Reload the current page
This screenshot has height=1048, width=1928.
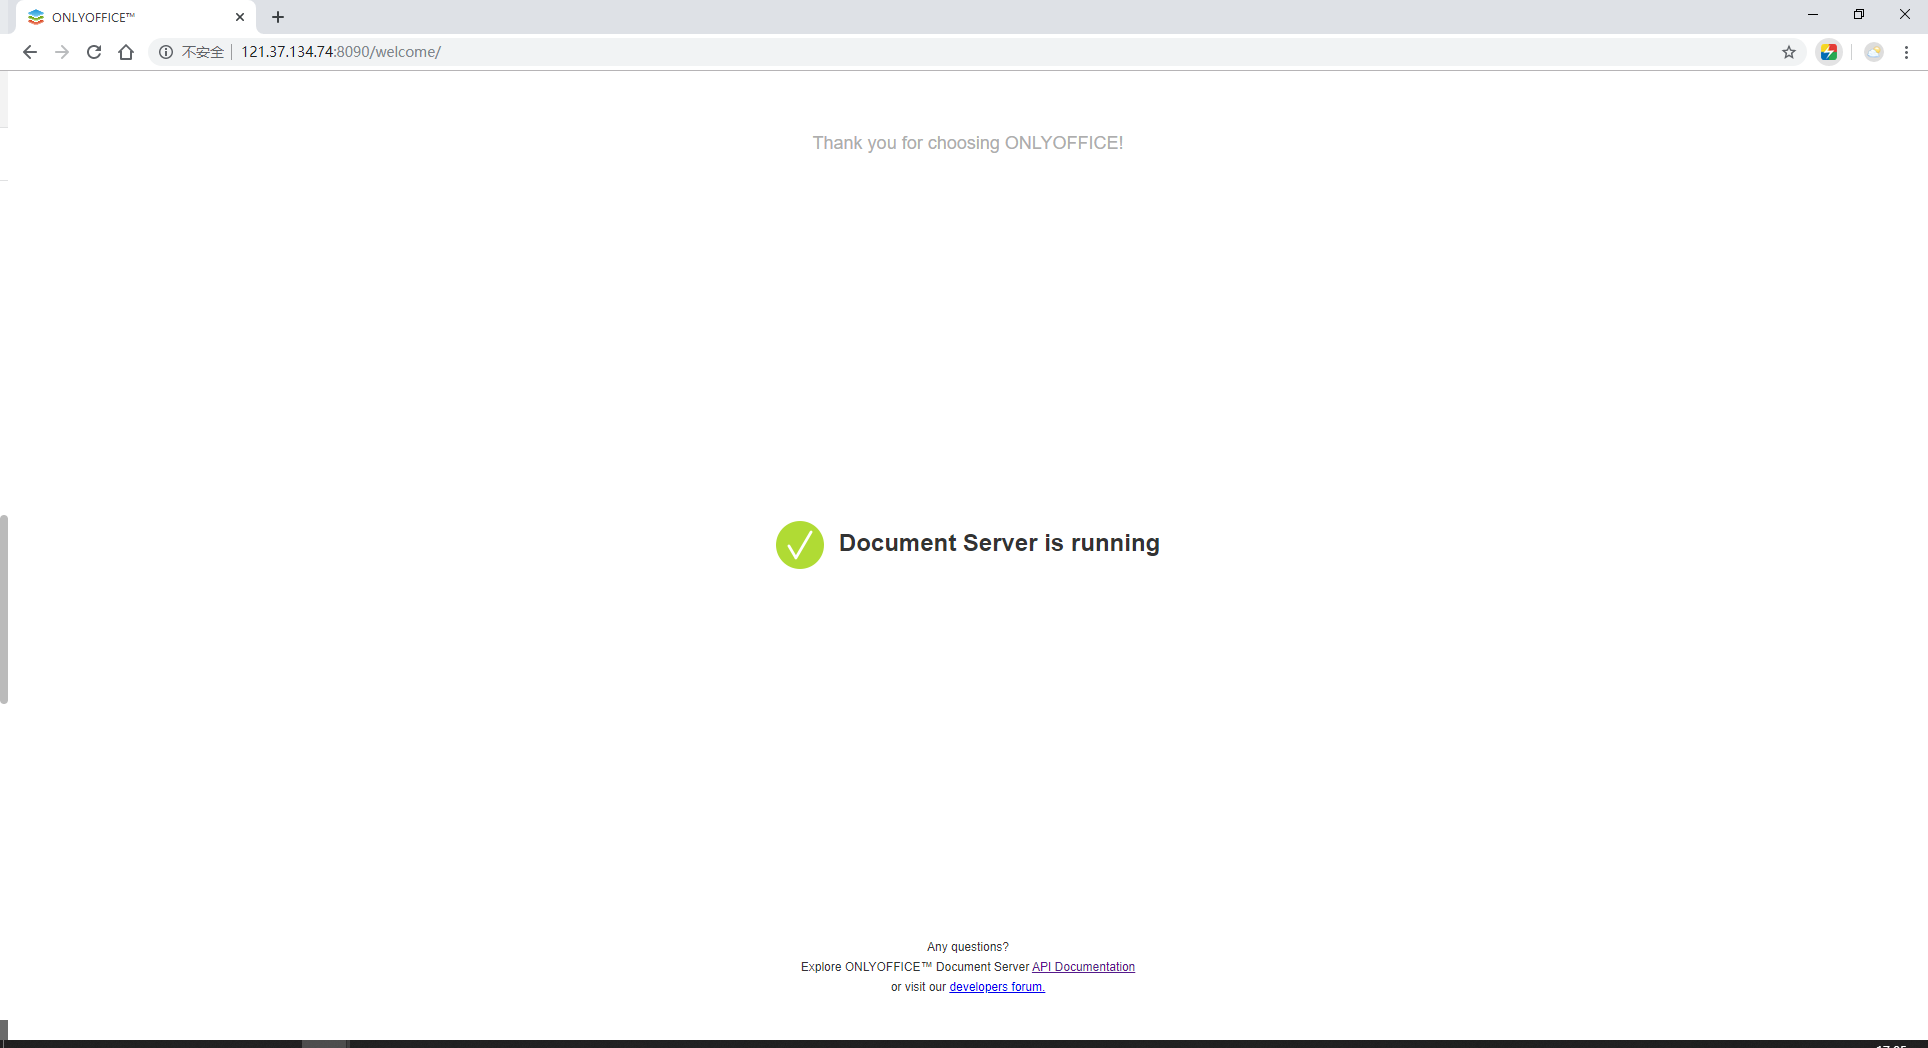(94, 52)
